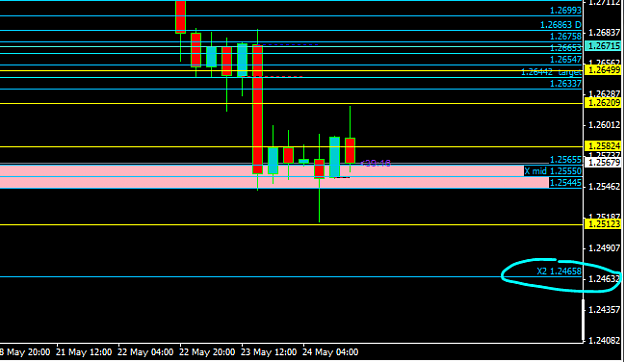Image resolution: width=625 pixels, height=362 pixels.
Task: Click the 1.26547 level label
Action: tap(566, 60)
